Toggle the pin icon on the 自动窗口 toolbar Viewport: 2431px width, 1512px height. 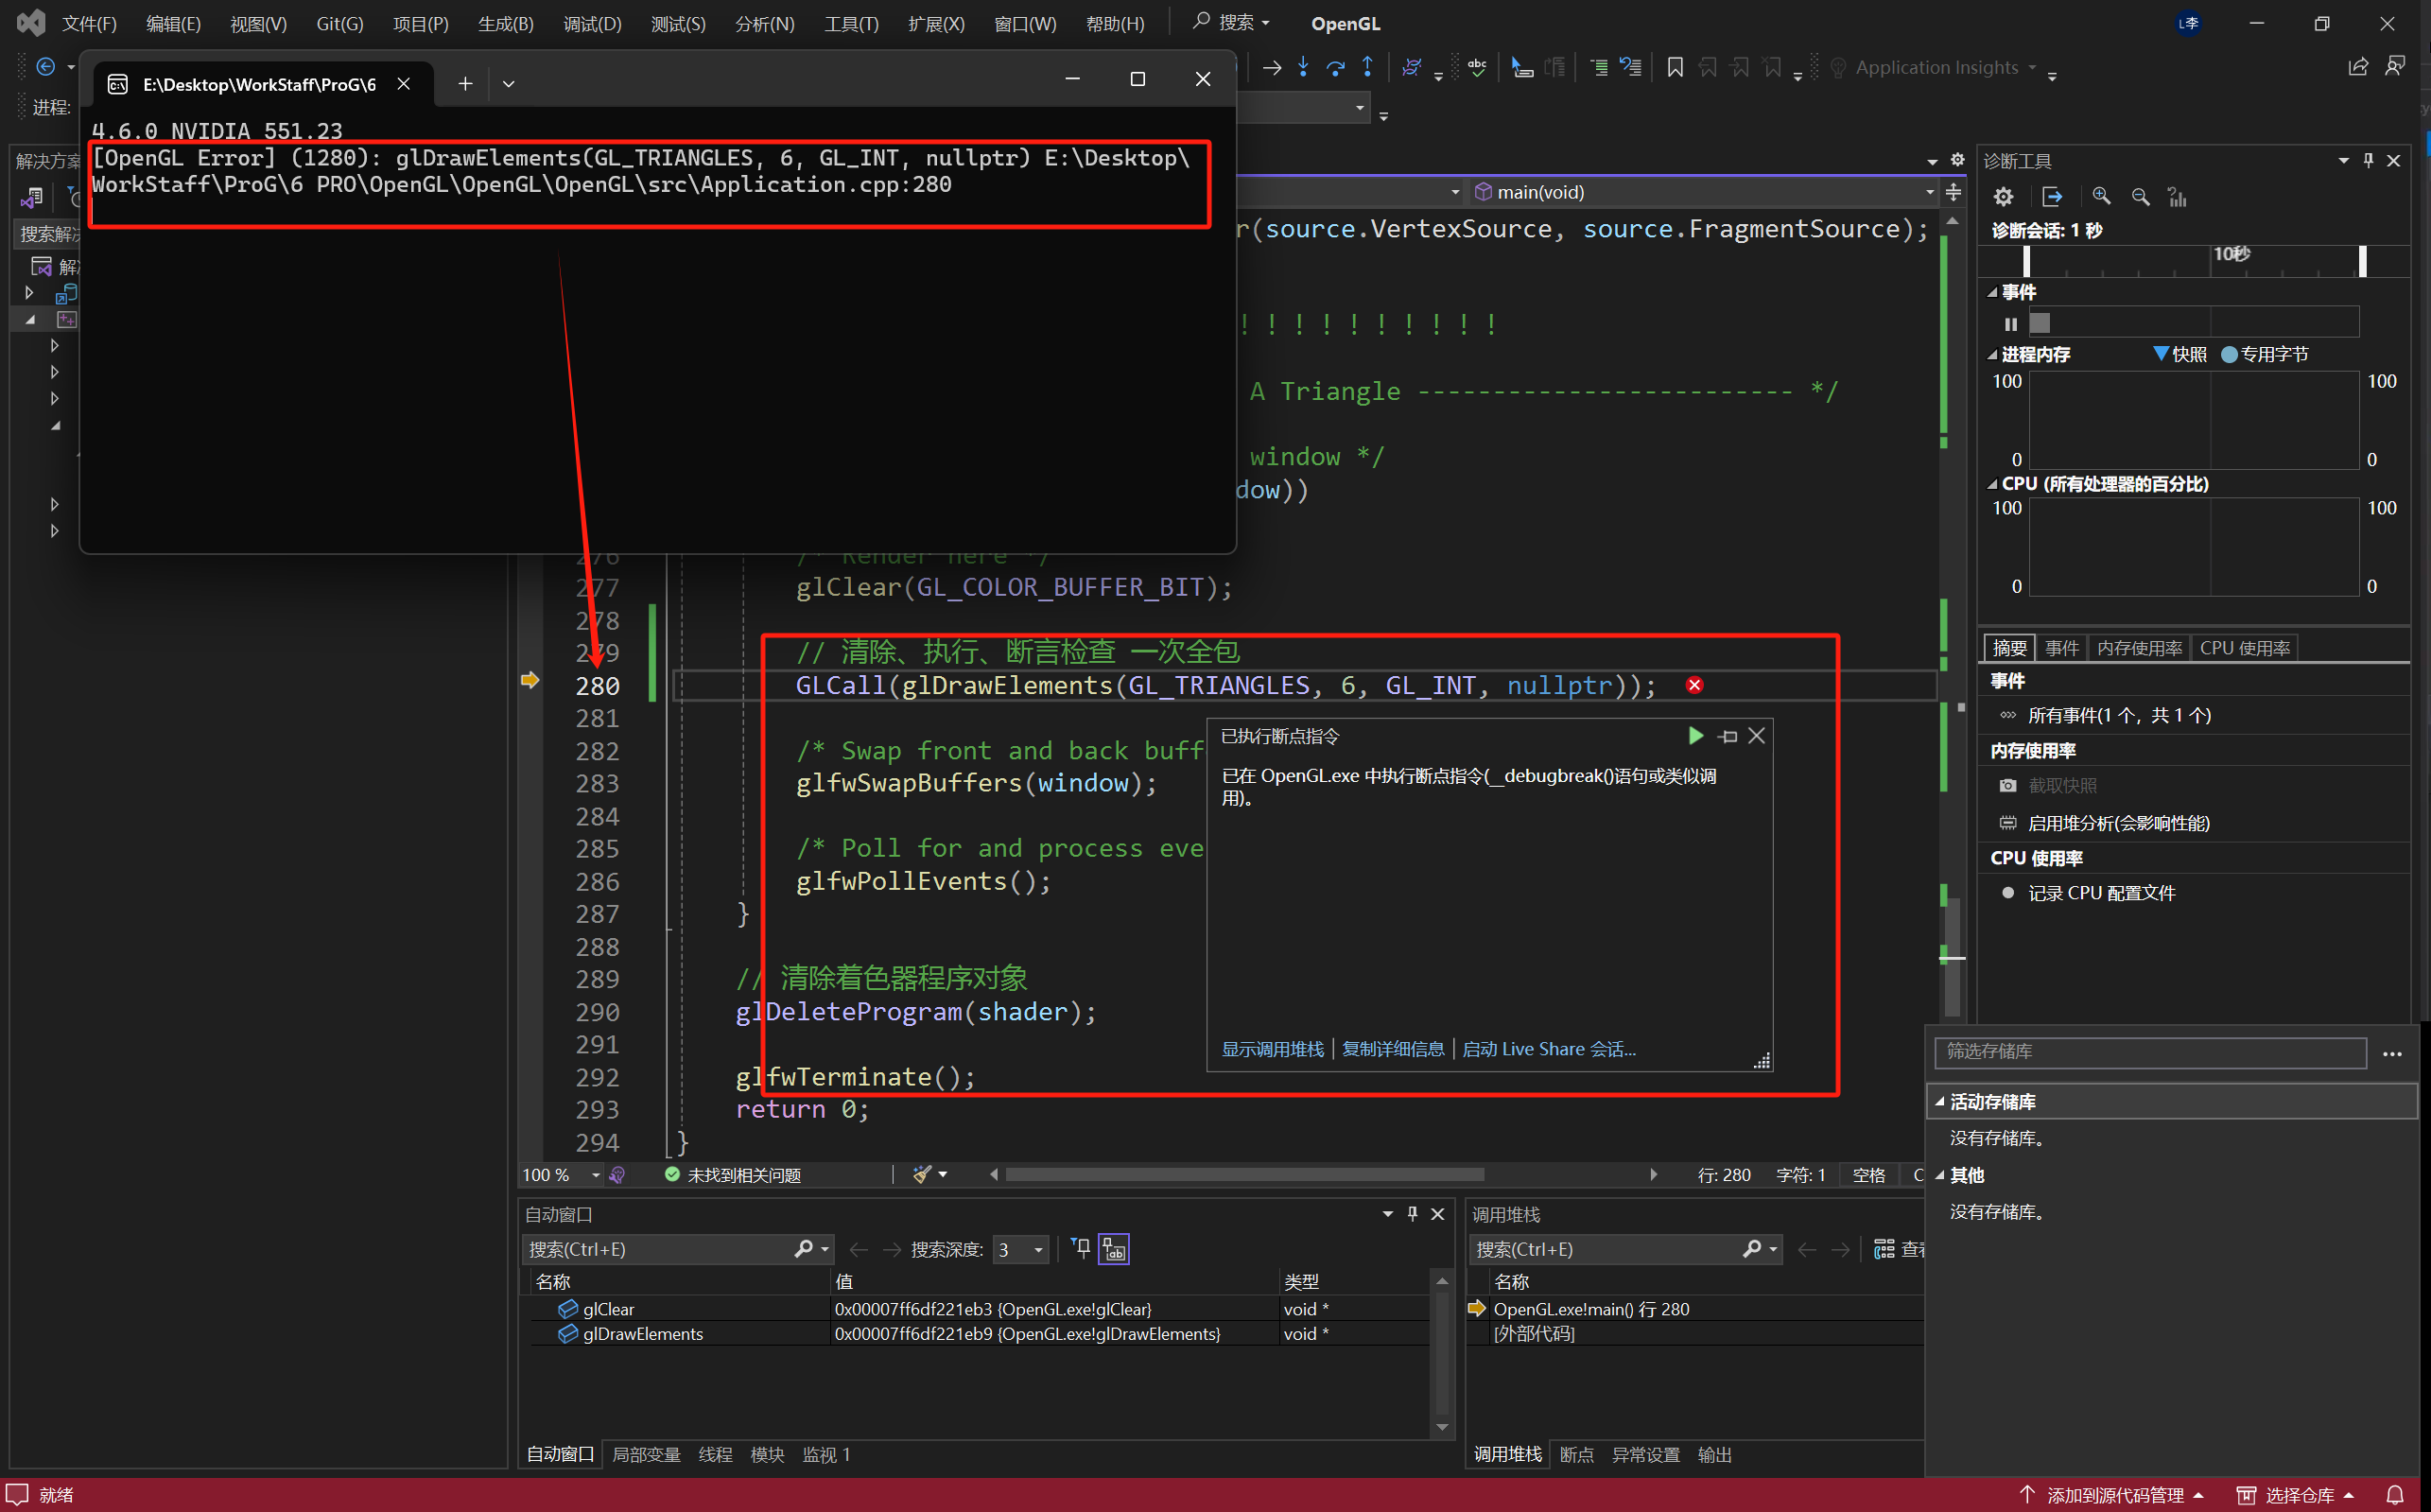click(1081, 1248)
